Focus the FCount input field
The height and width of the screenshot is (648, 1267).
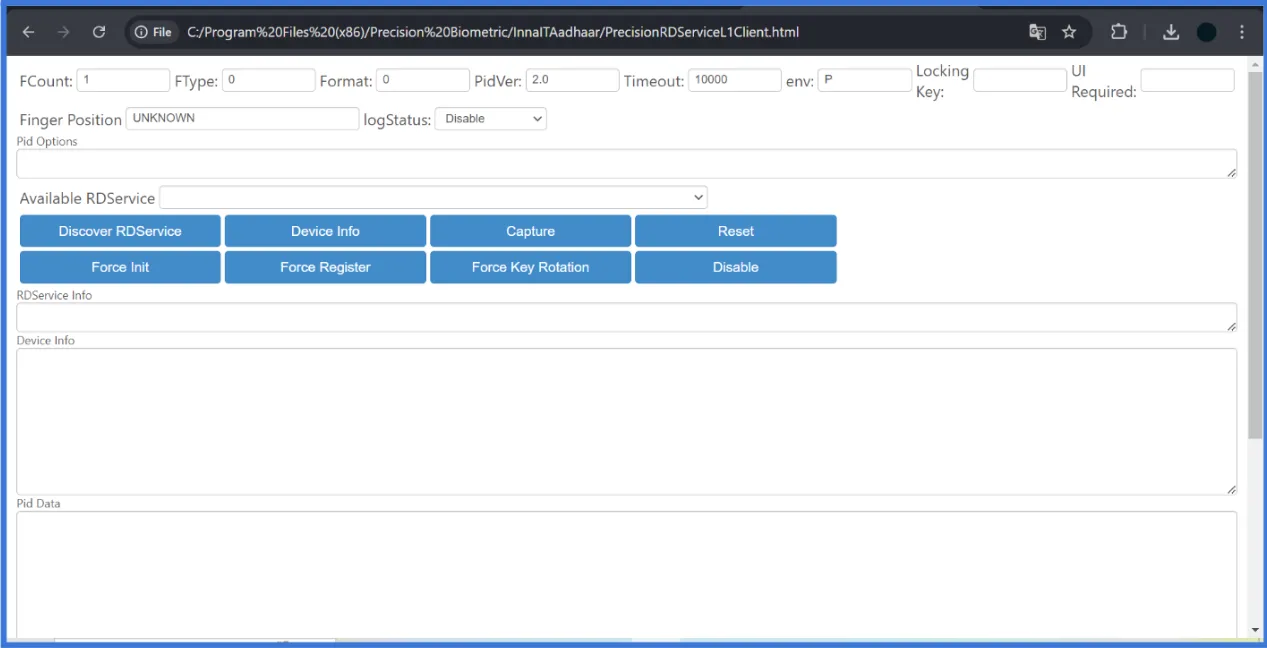click(x=123, y=80)
